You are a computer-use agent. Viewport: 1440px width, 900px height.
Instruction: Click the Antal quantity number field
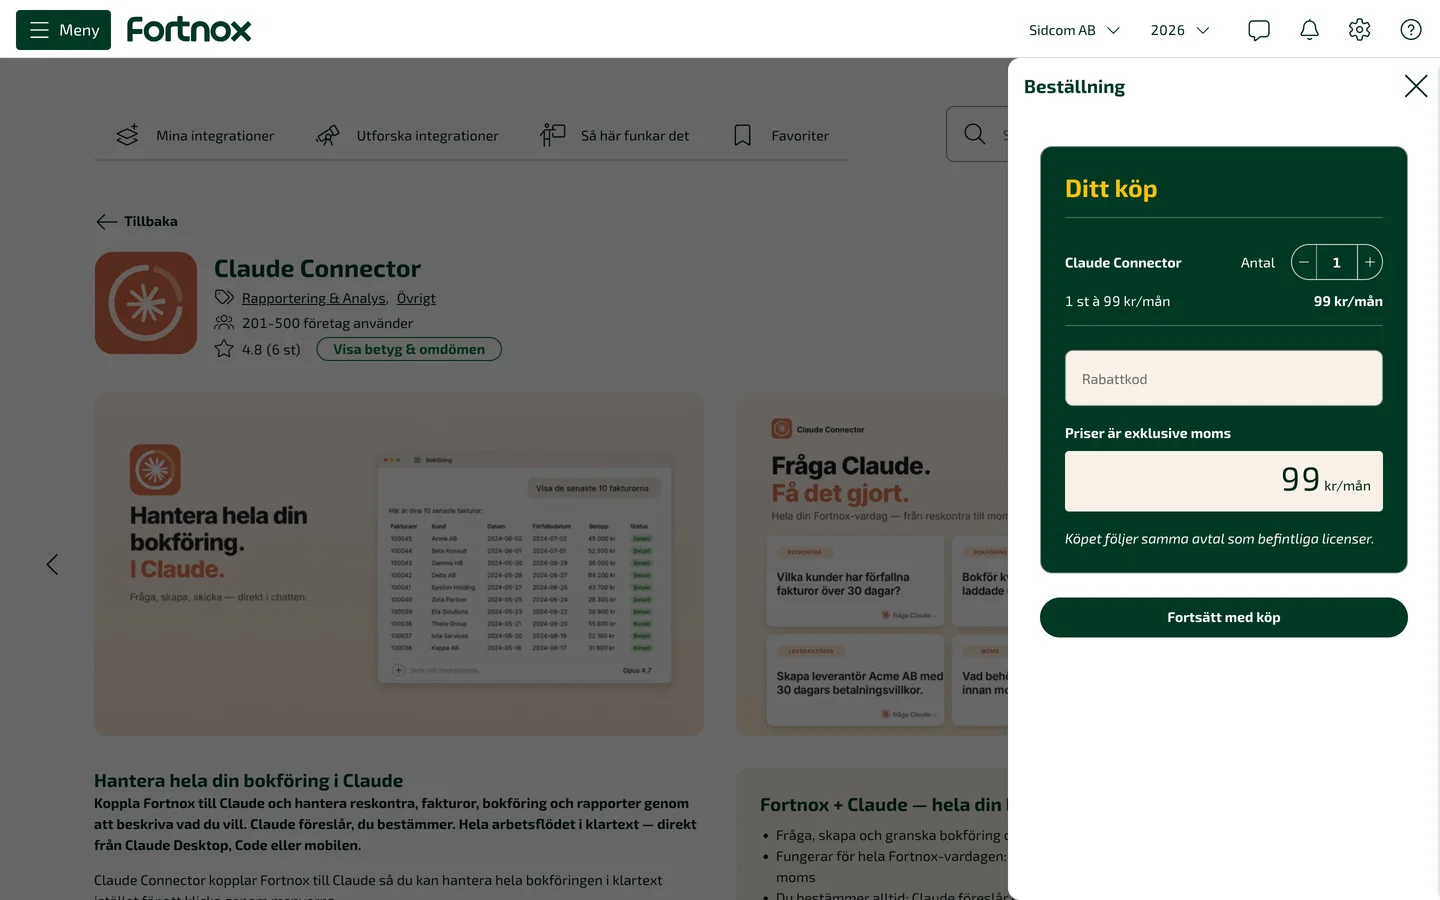pyautogui.click(x=1337, y=262)
